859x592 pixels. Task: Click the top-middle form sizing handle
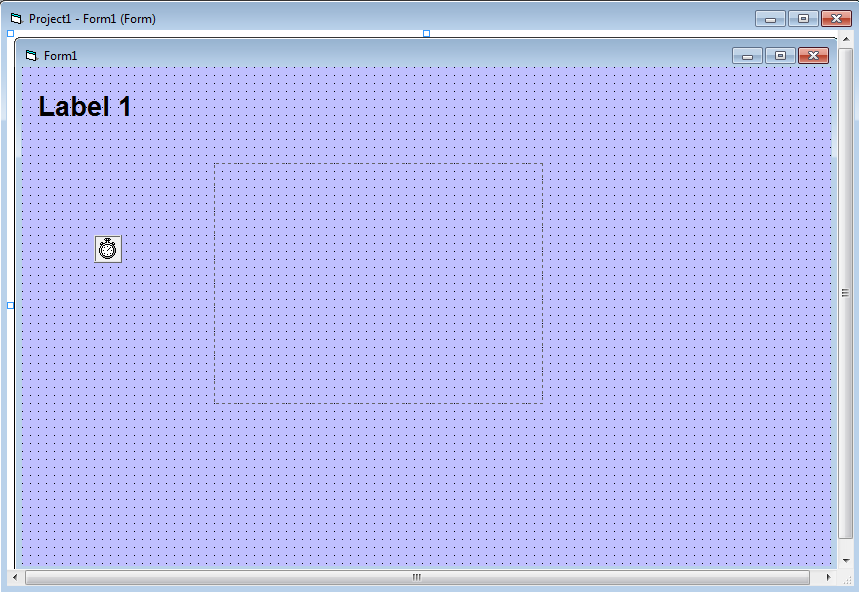(426, 33)
